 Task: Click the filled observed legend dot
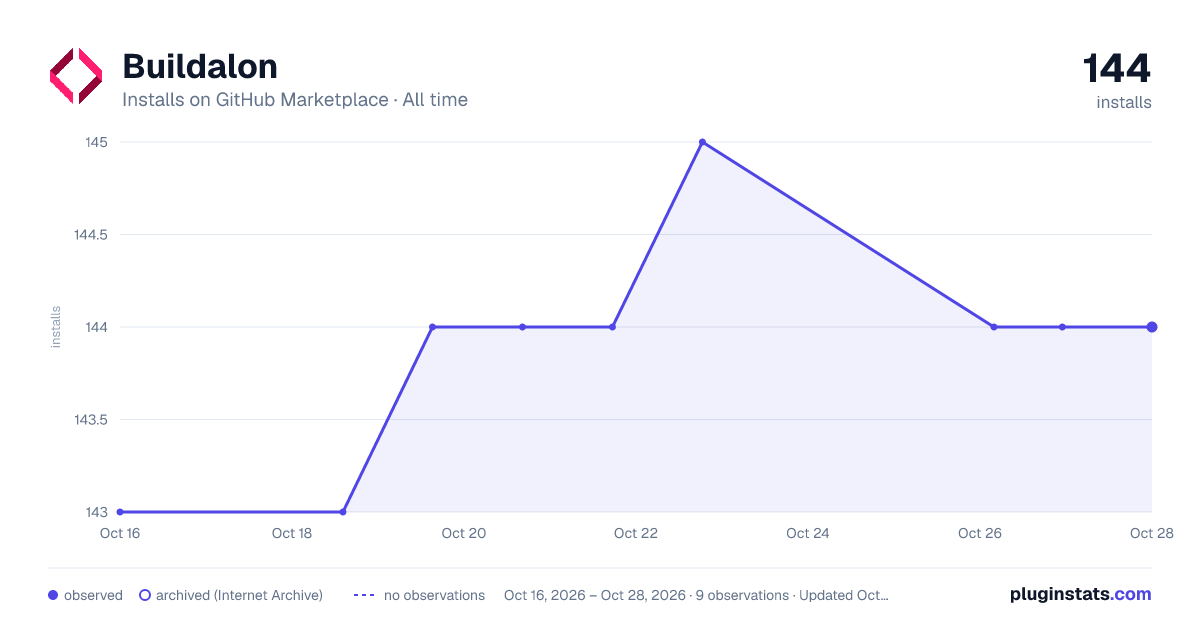(x=53, y=595)
